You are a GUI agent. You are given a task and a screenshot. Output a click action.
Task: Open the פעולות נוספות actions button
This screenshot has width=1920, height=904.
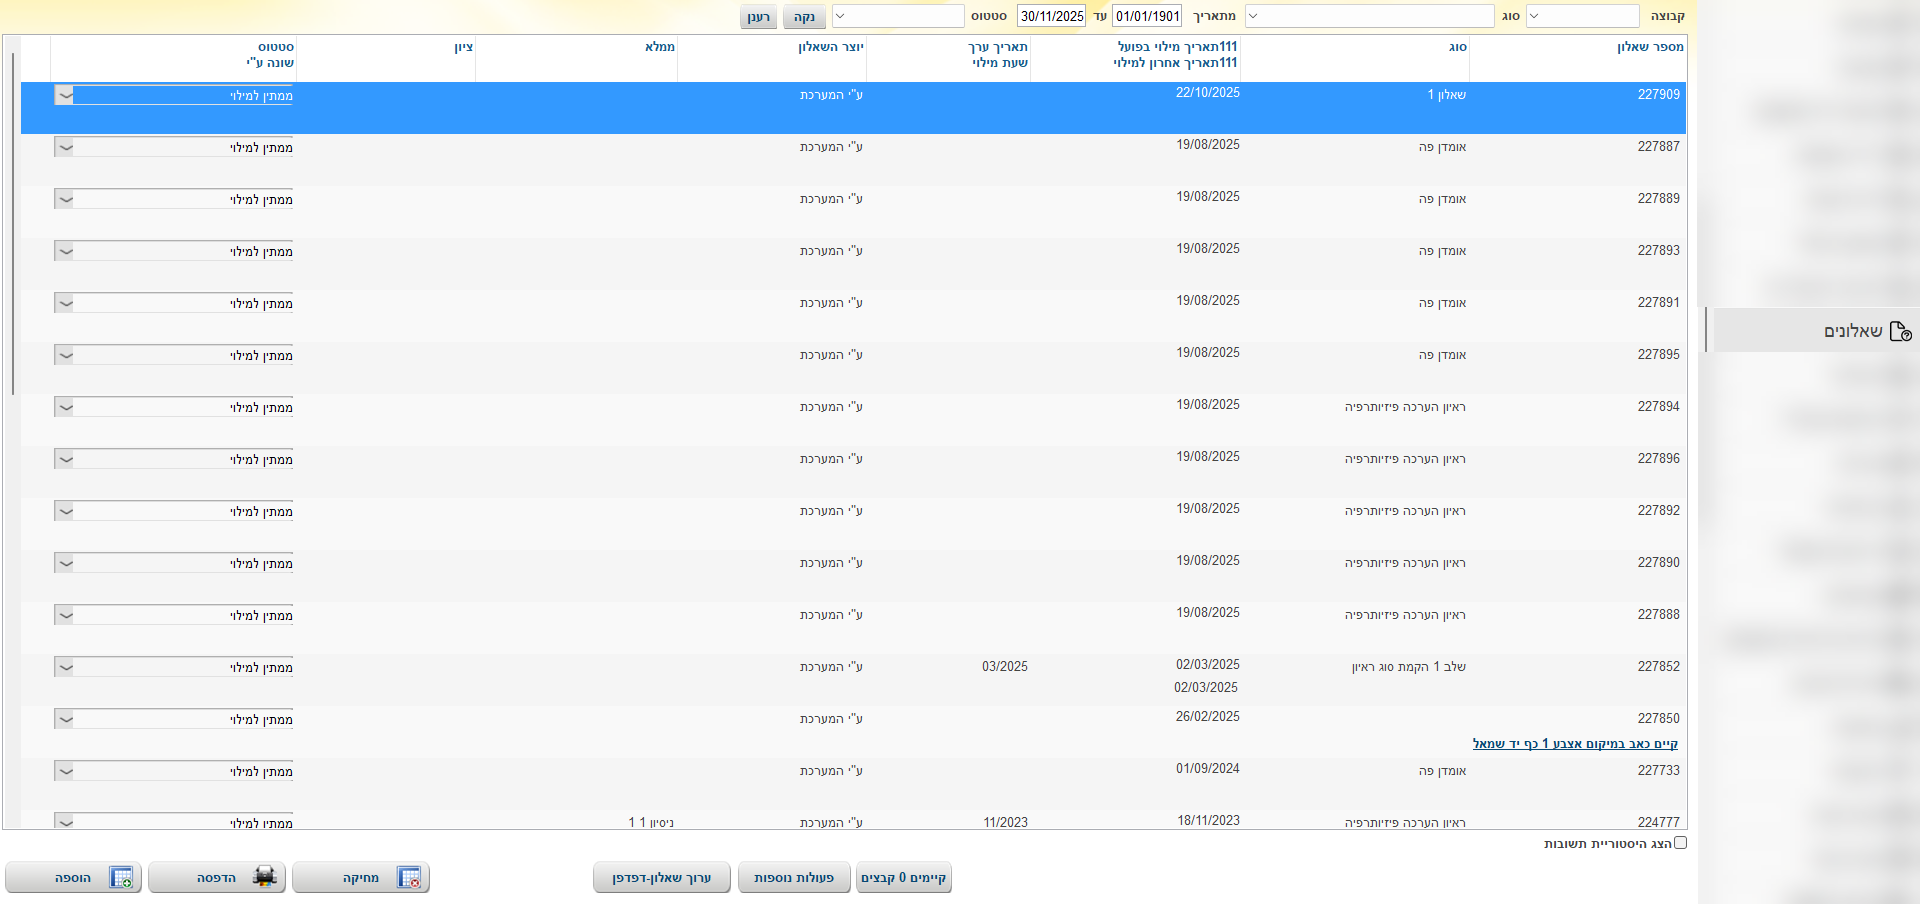(794, 878)
